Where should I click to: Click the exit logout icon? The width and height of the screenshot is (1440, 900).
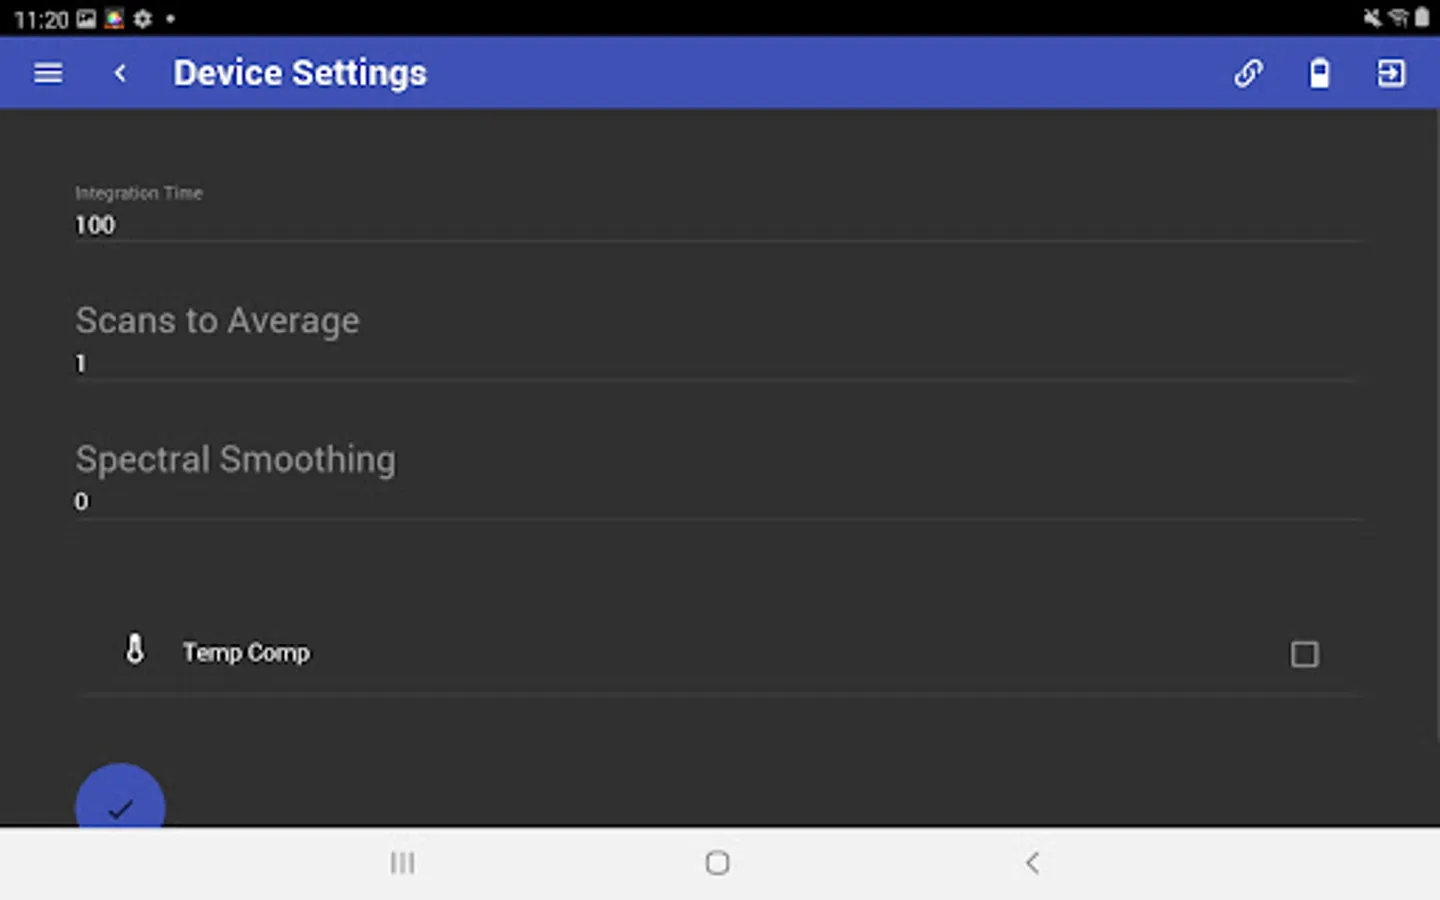(x=1391, y=73)
